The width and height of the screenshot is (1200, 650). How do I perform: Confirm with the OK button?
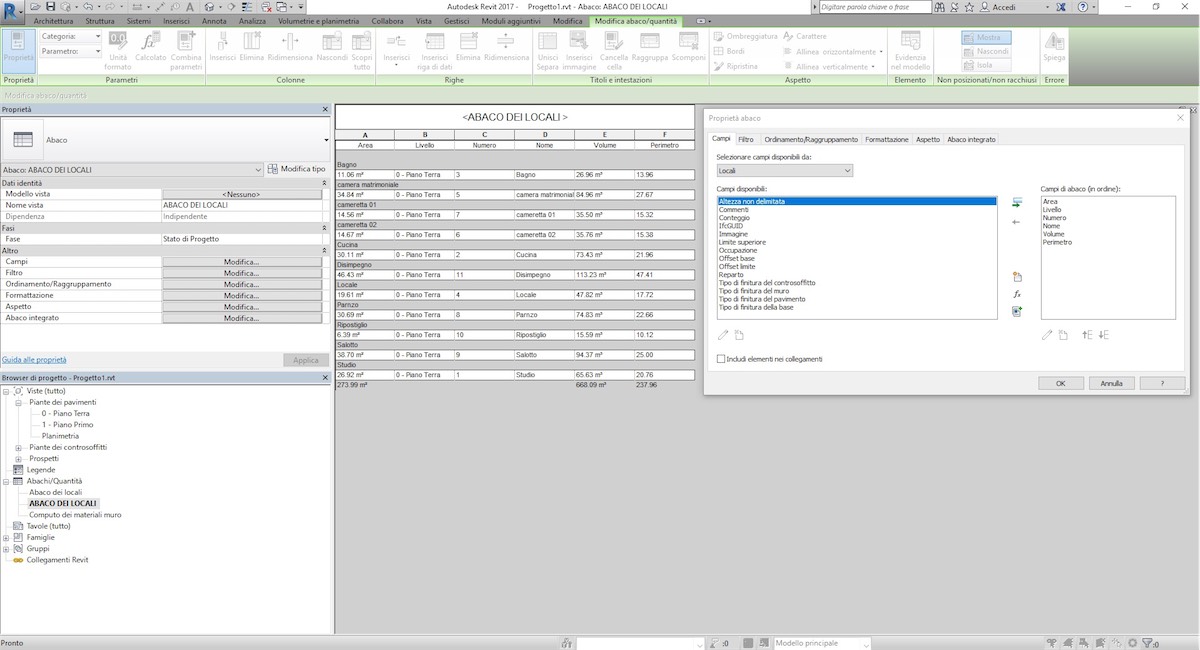click(1060, 383)
